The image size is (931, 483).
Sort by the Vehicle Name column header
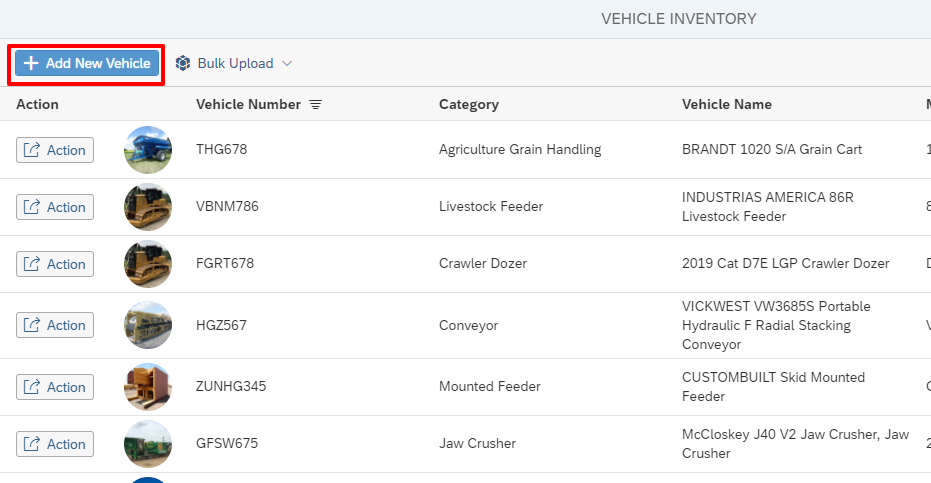[x=727, y=105]
